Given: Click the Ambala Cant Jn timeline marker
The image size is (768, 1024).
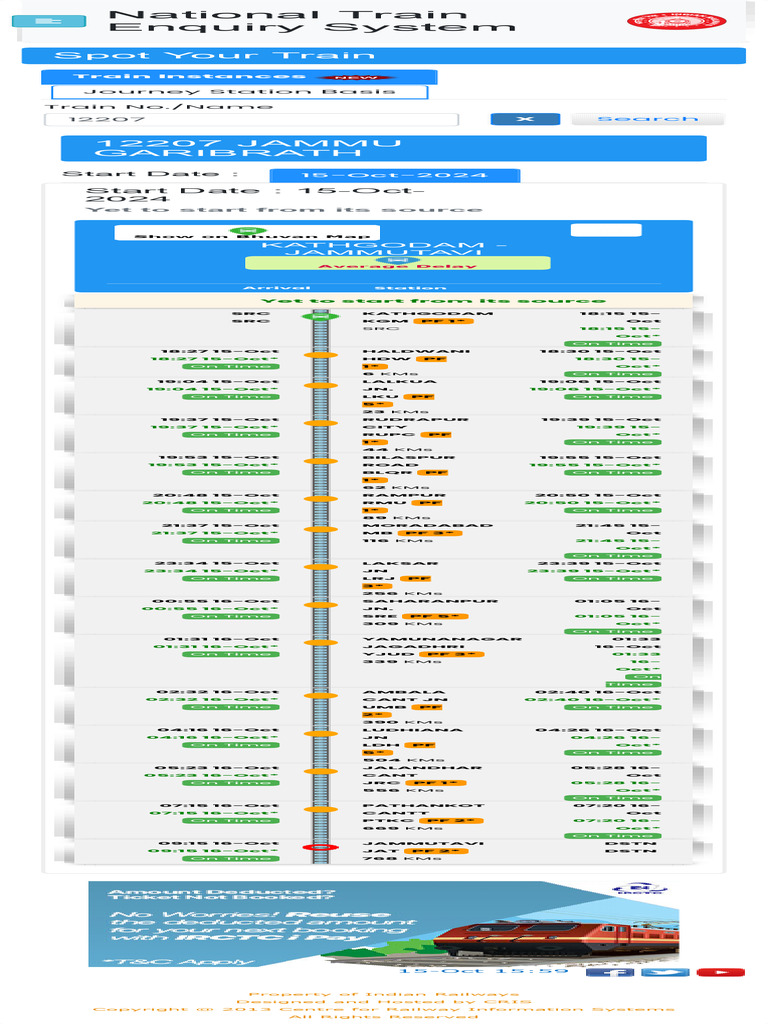Looking at the screenshot, I should point(320,696).
